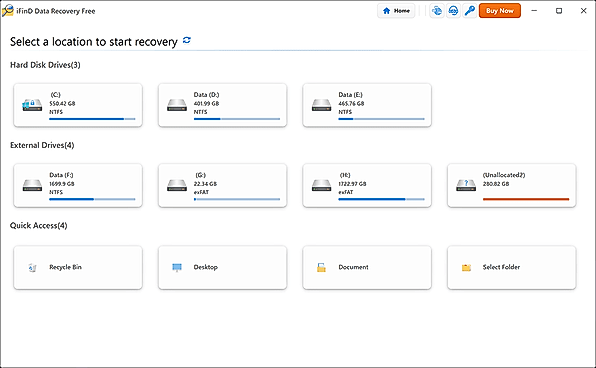Image resolution: width=596 pixels, height=368 pixels.
Task: Click the Recycle Bin icon
Action: (32, 268)
